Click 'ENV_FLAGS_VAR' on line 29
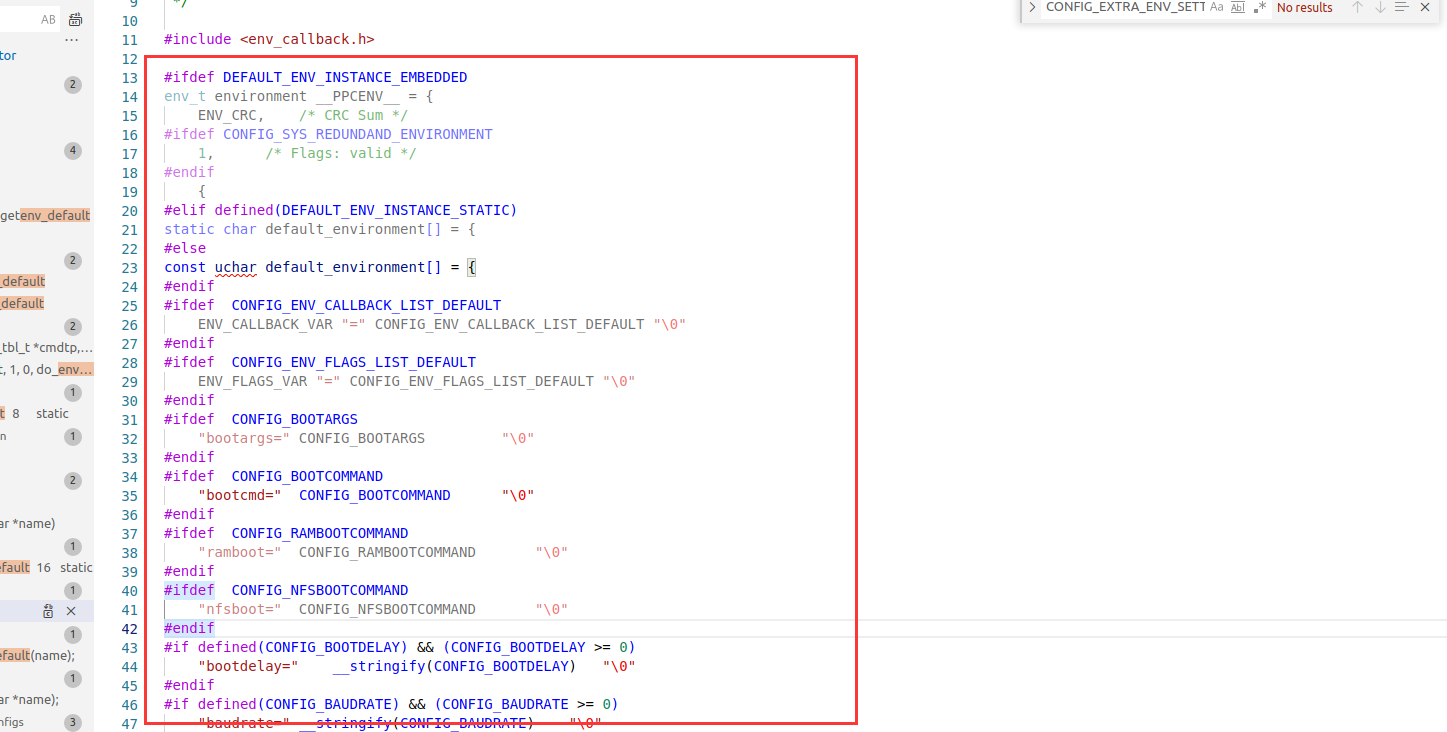The image size is (1447, 732). pos(253,382)
